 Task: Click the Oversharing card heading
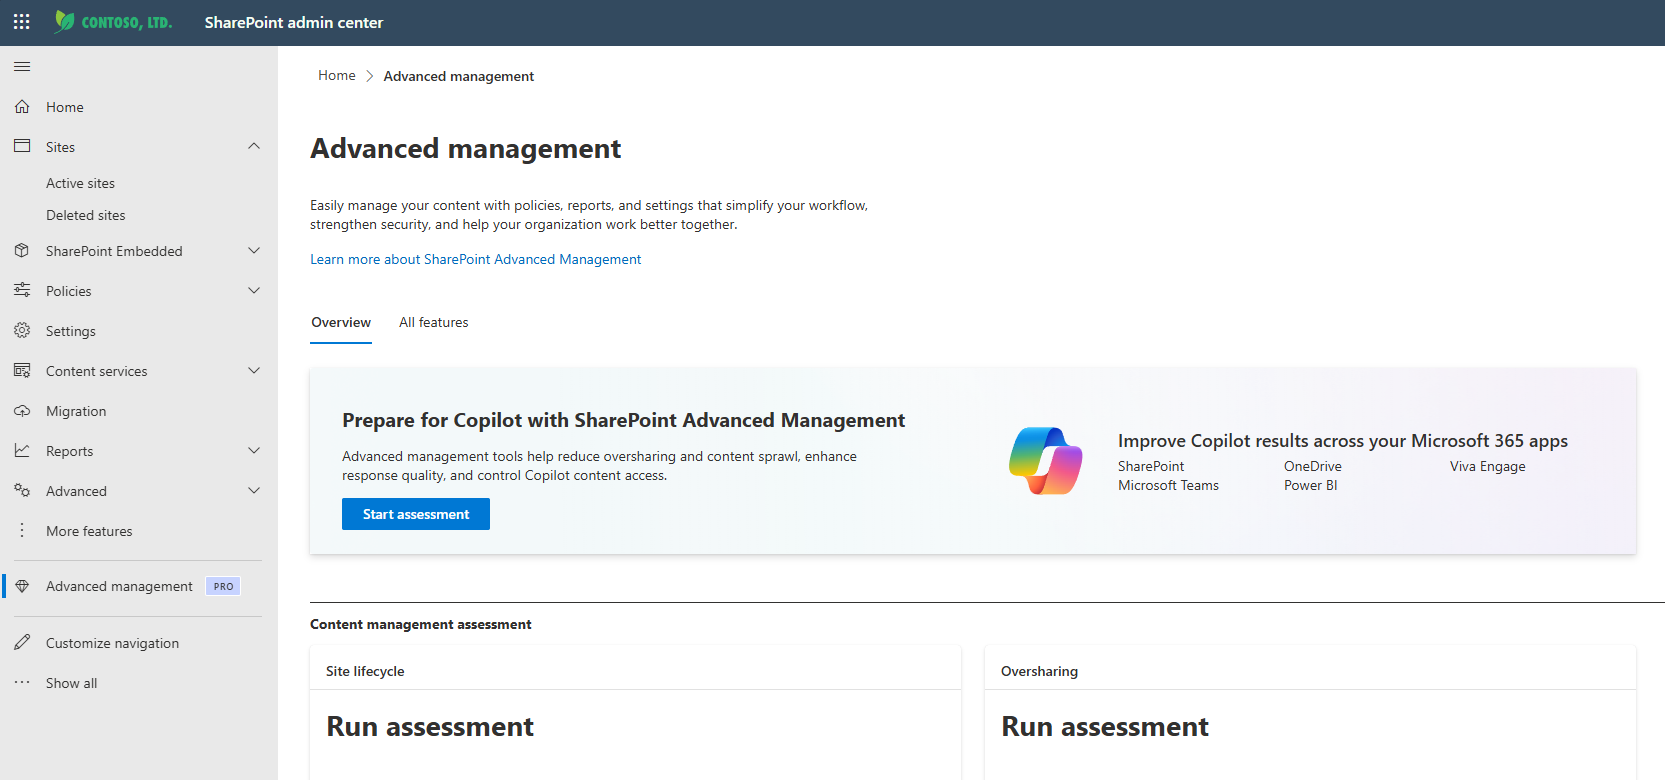point(1040,672)
